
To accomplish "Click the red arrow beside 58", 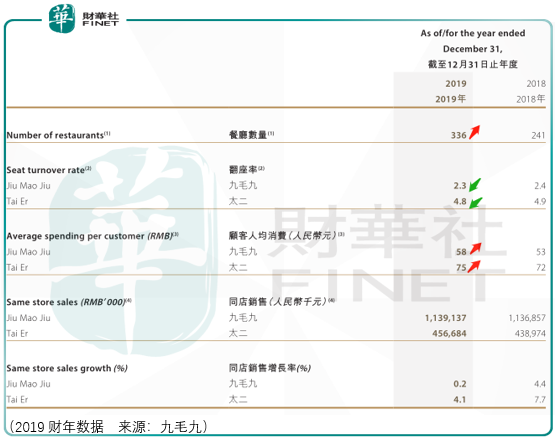I will [x=476, y=248].
